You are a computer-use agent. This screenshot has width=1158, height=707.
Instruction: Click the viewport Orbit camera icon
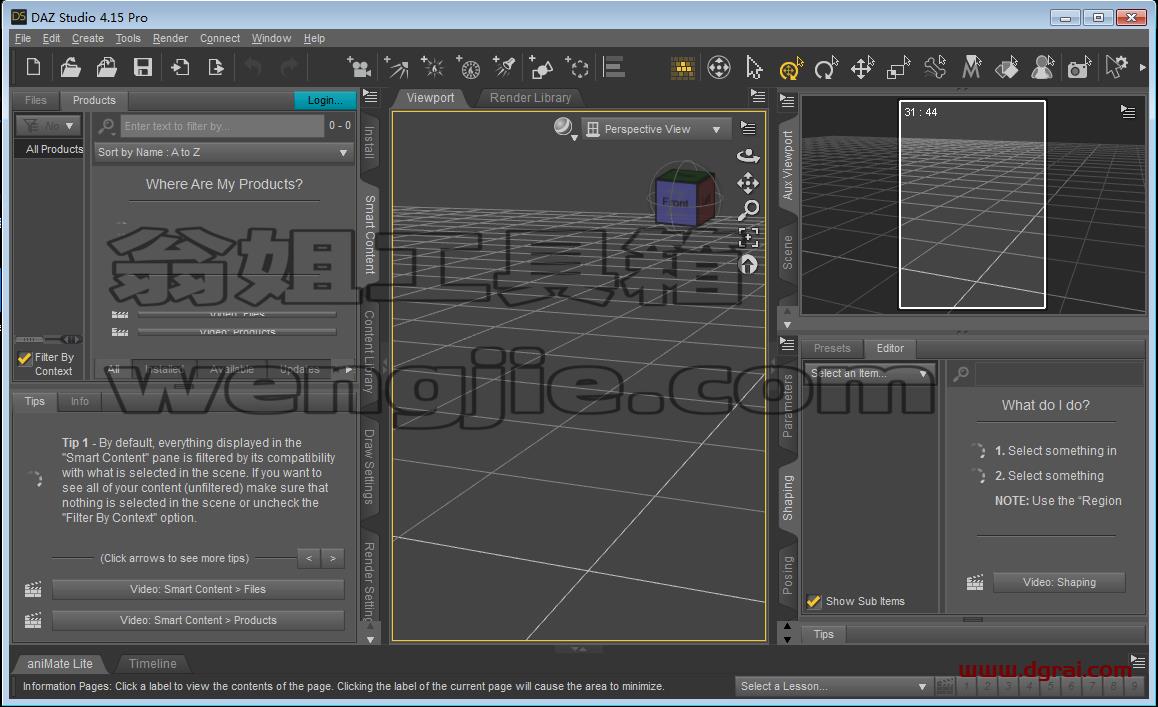click(748, 156)
